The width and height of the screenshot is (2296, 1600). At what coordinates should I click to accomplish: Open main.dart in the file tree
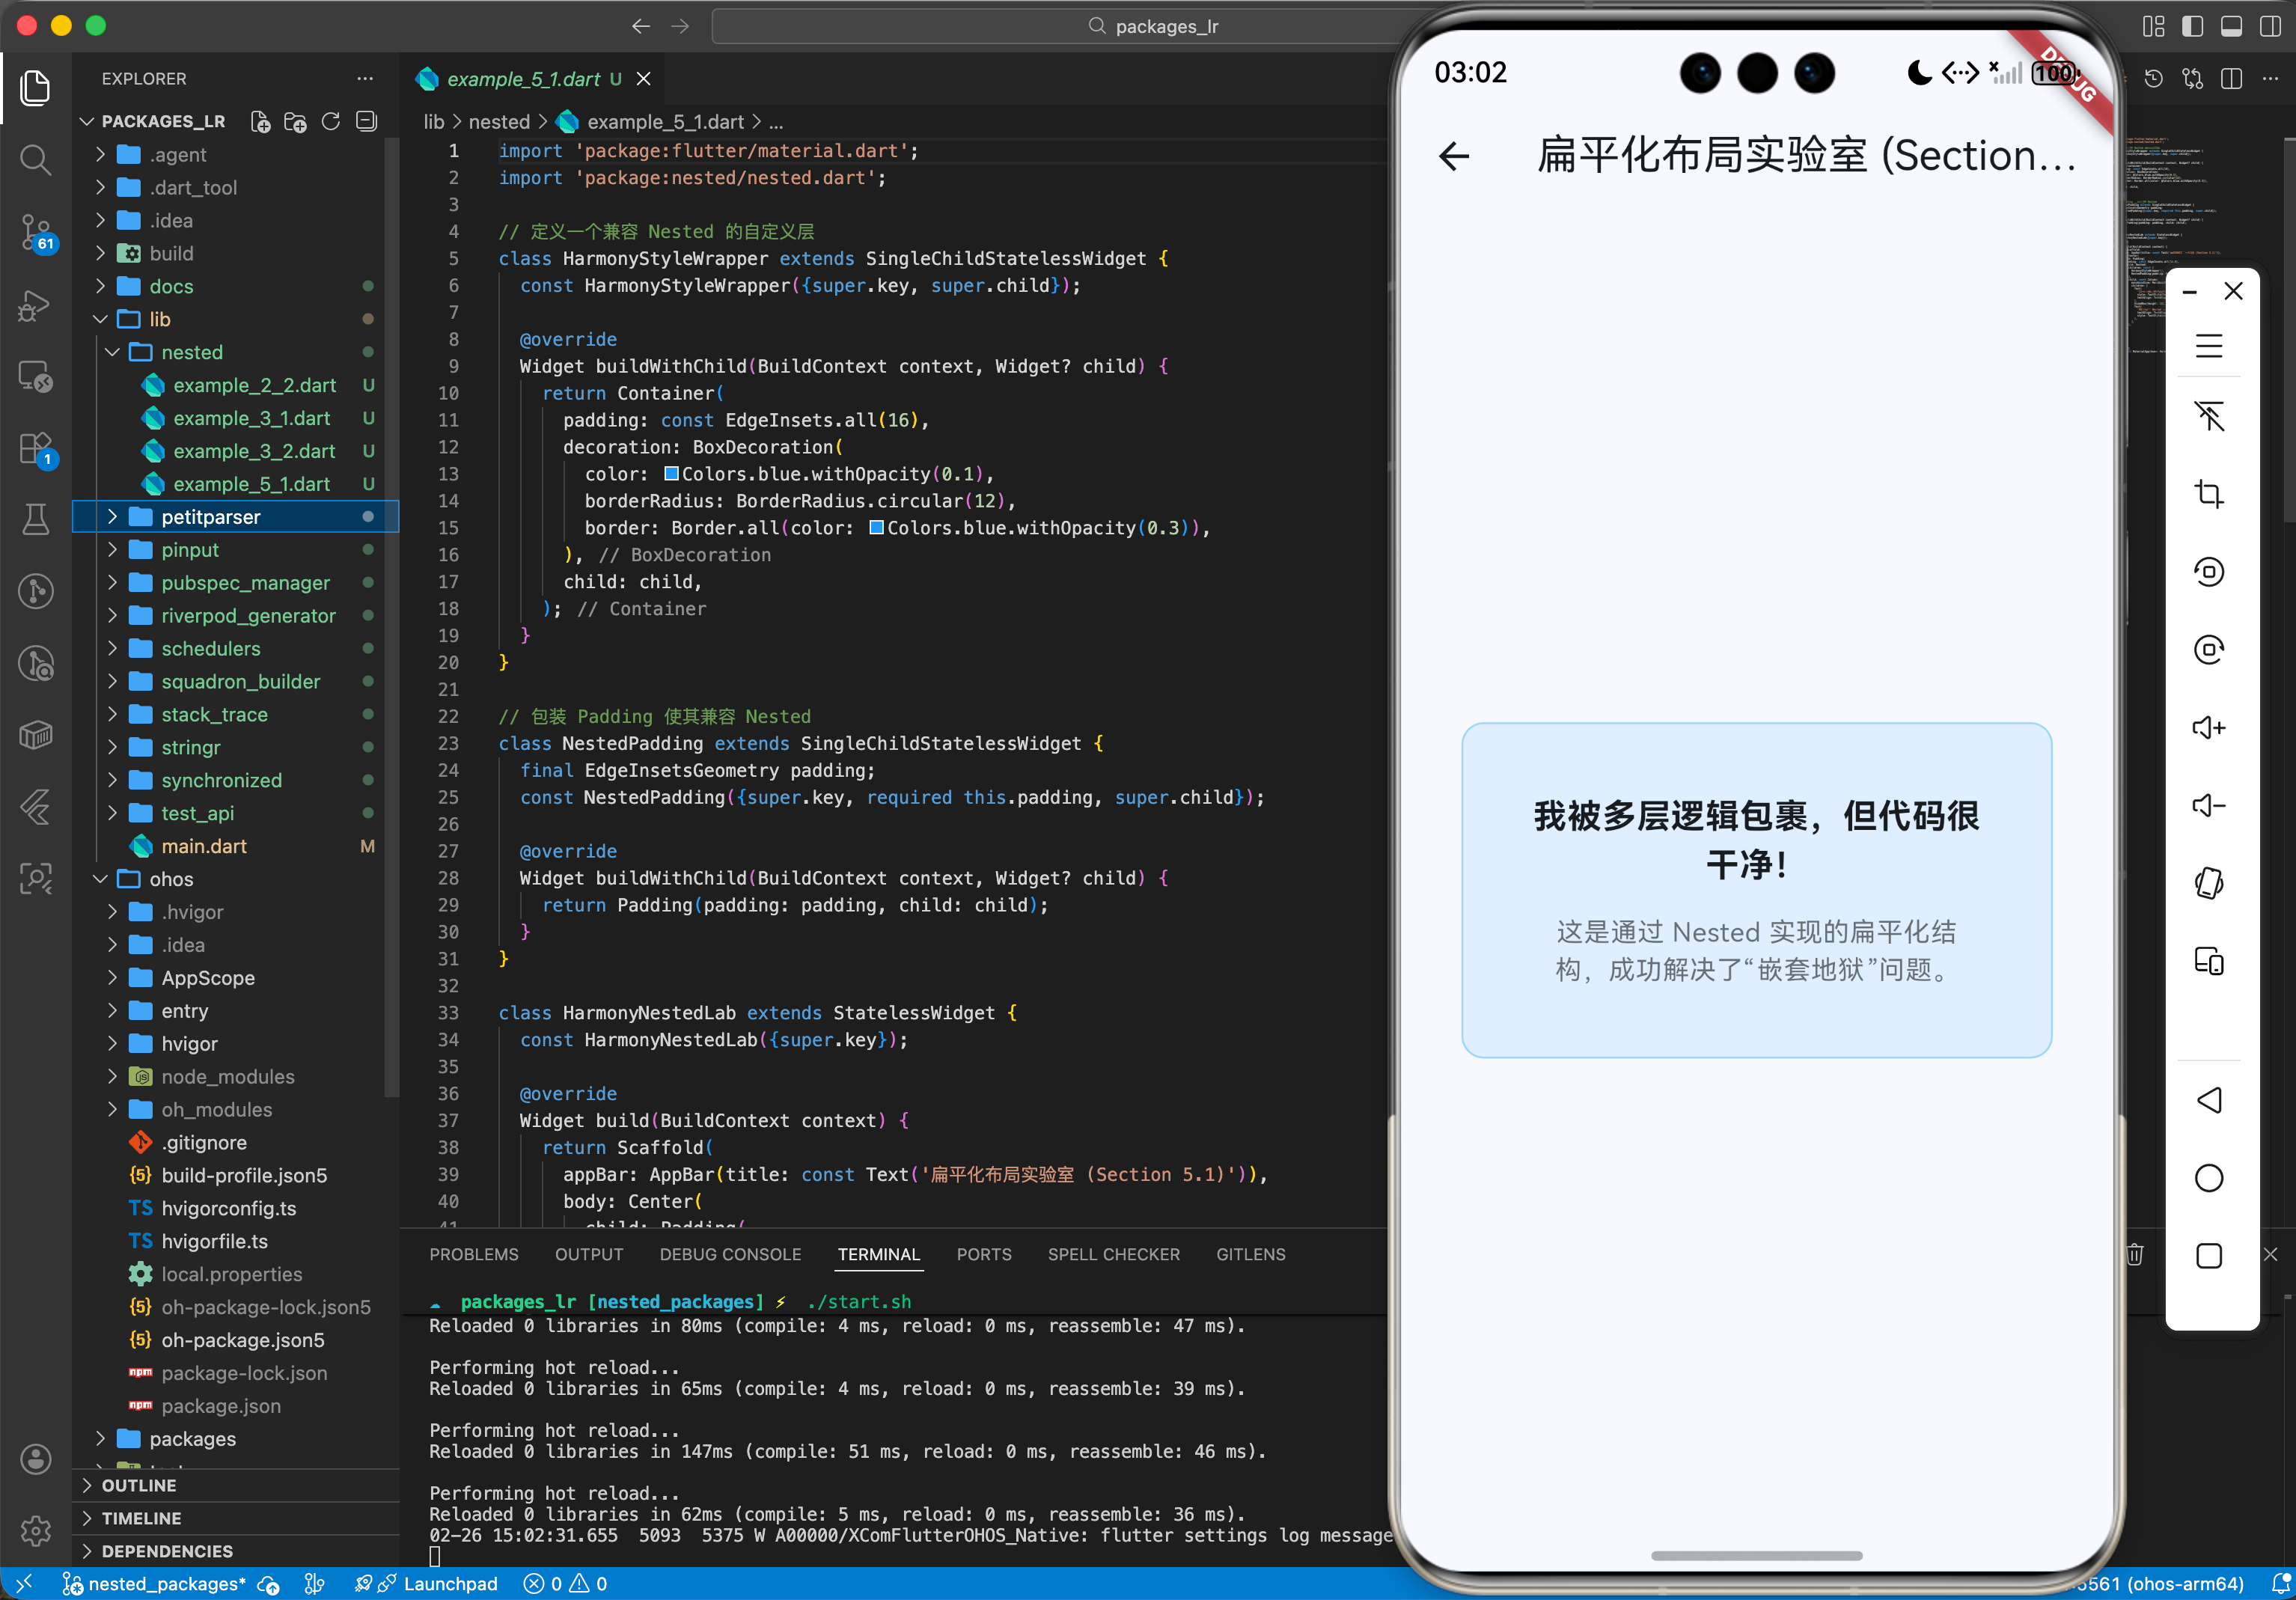coord(236,846)
